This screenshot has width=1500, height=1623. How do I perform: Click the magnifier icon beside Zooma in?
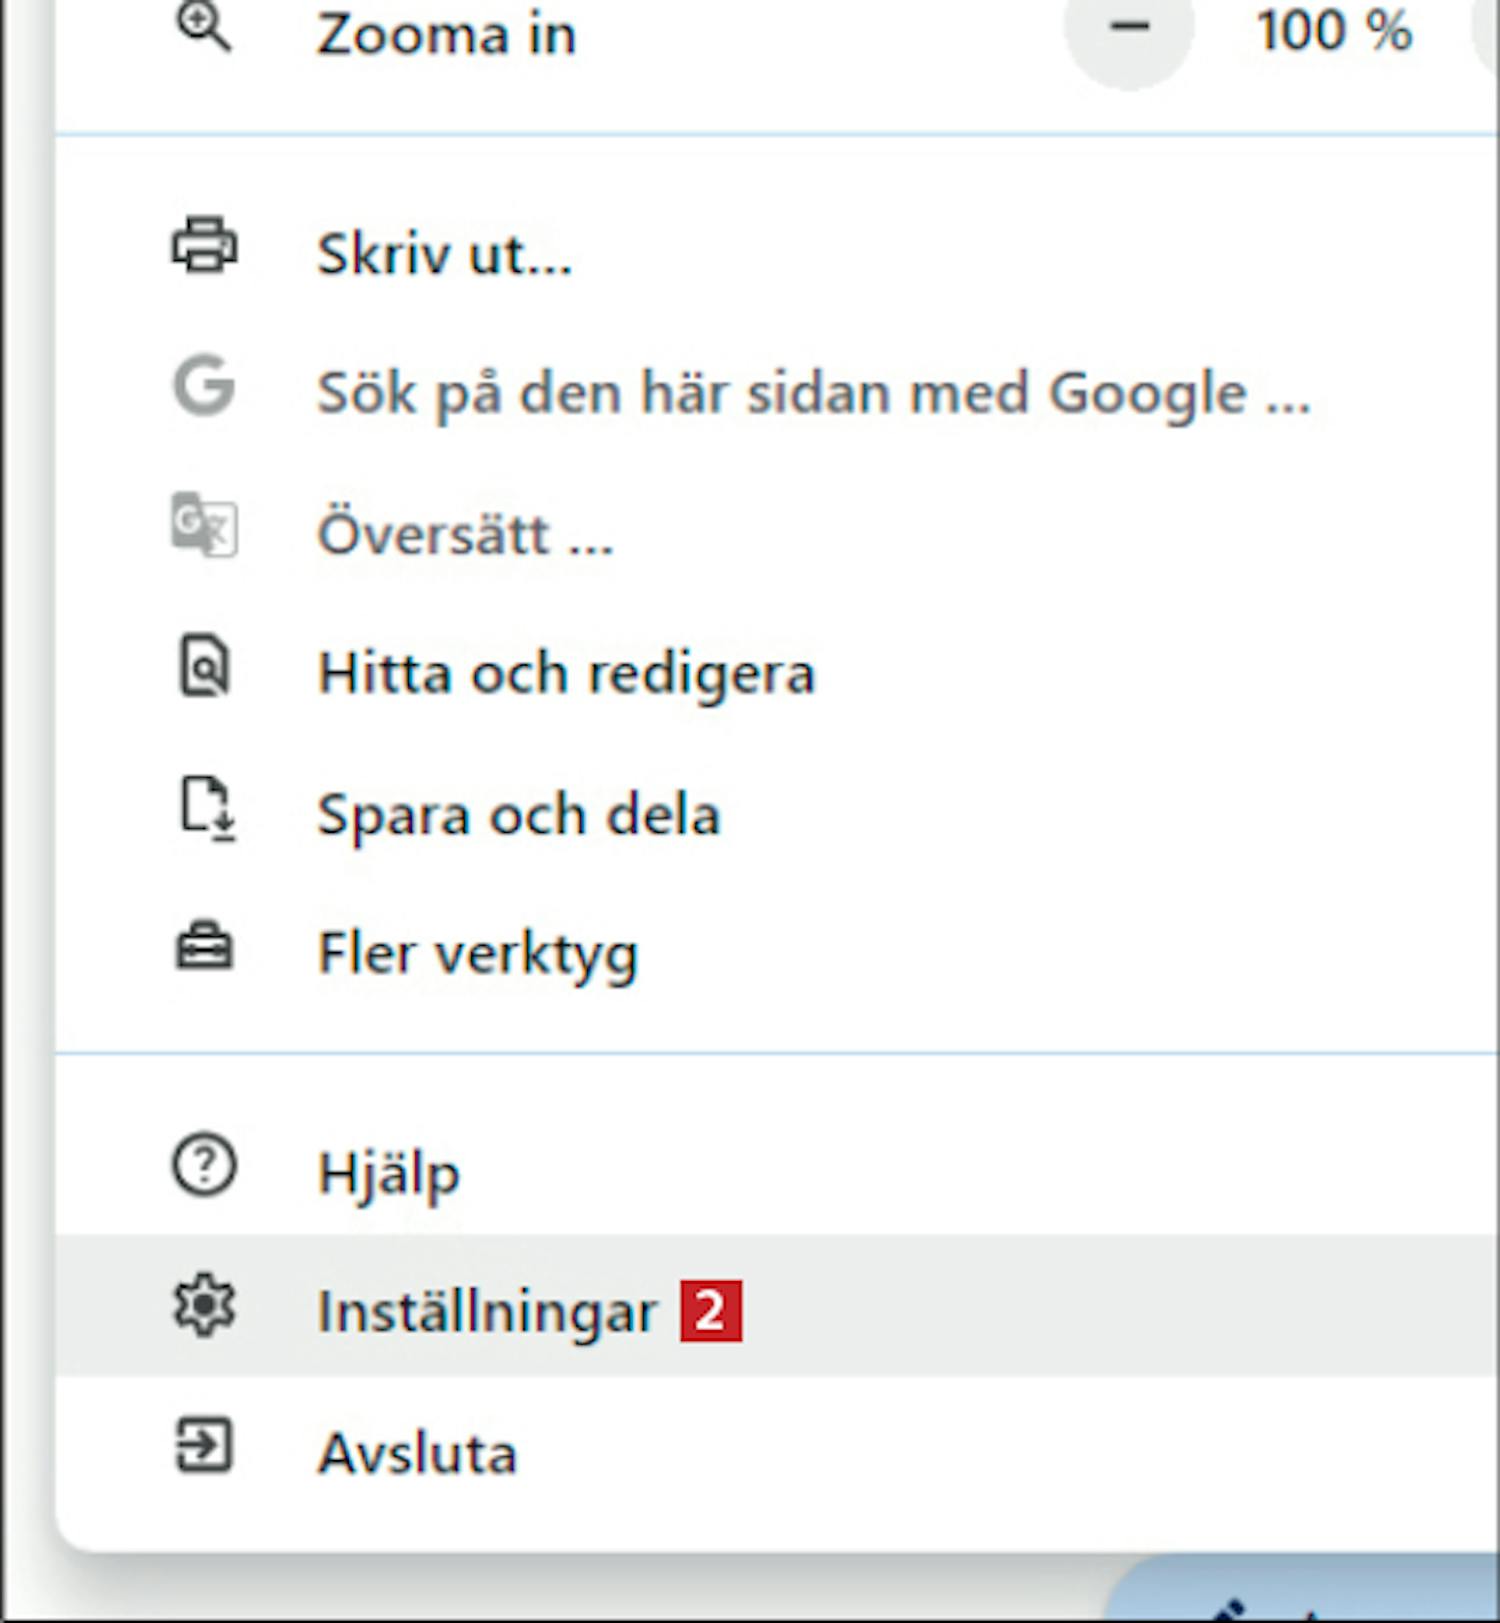tap(204, 26)
